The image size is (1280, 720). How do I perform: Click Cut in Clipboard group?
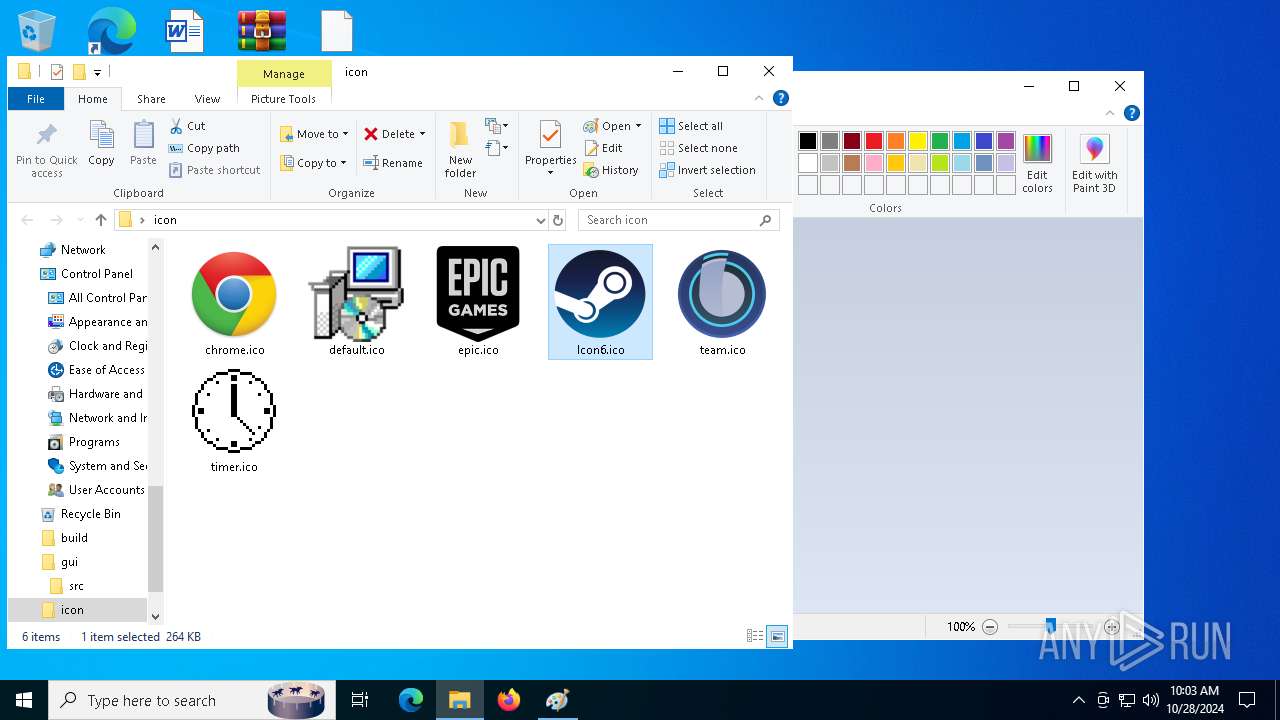coord(187,126)
